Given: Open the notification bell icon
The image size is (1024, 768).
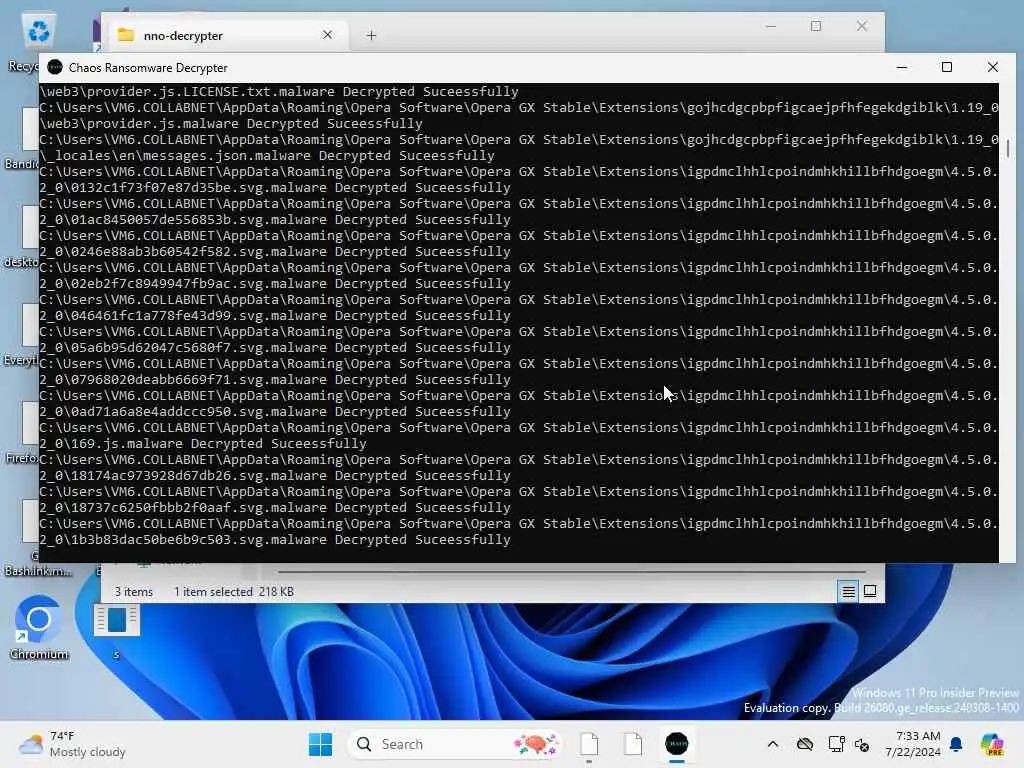Looking at the screenshot, I should point(956,744).
